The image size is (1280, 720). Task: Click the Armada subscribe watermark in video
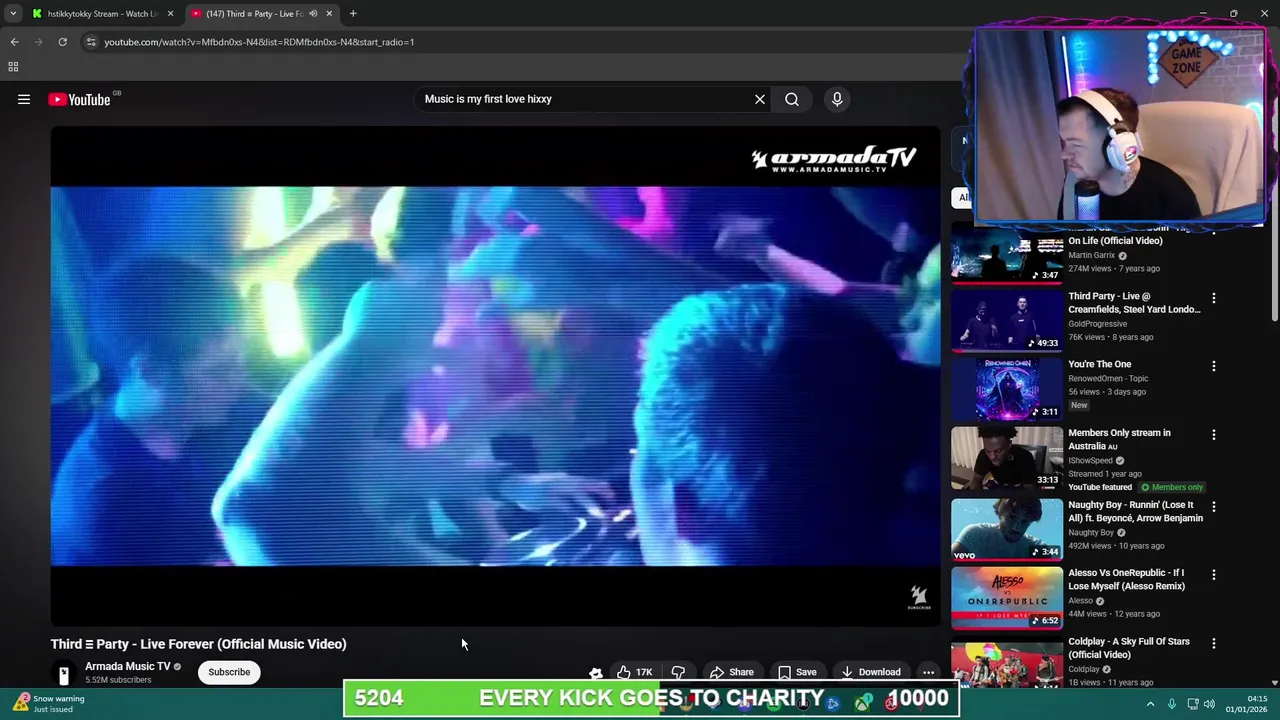919,598
